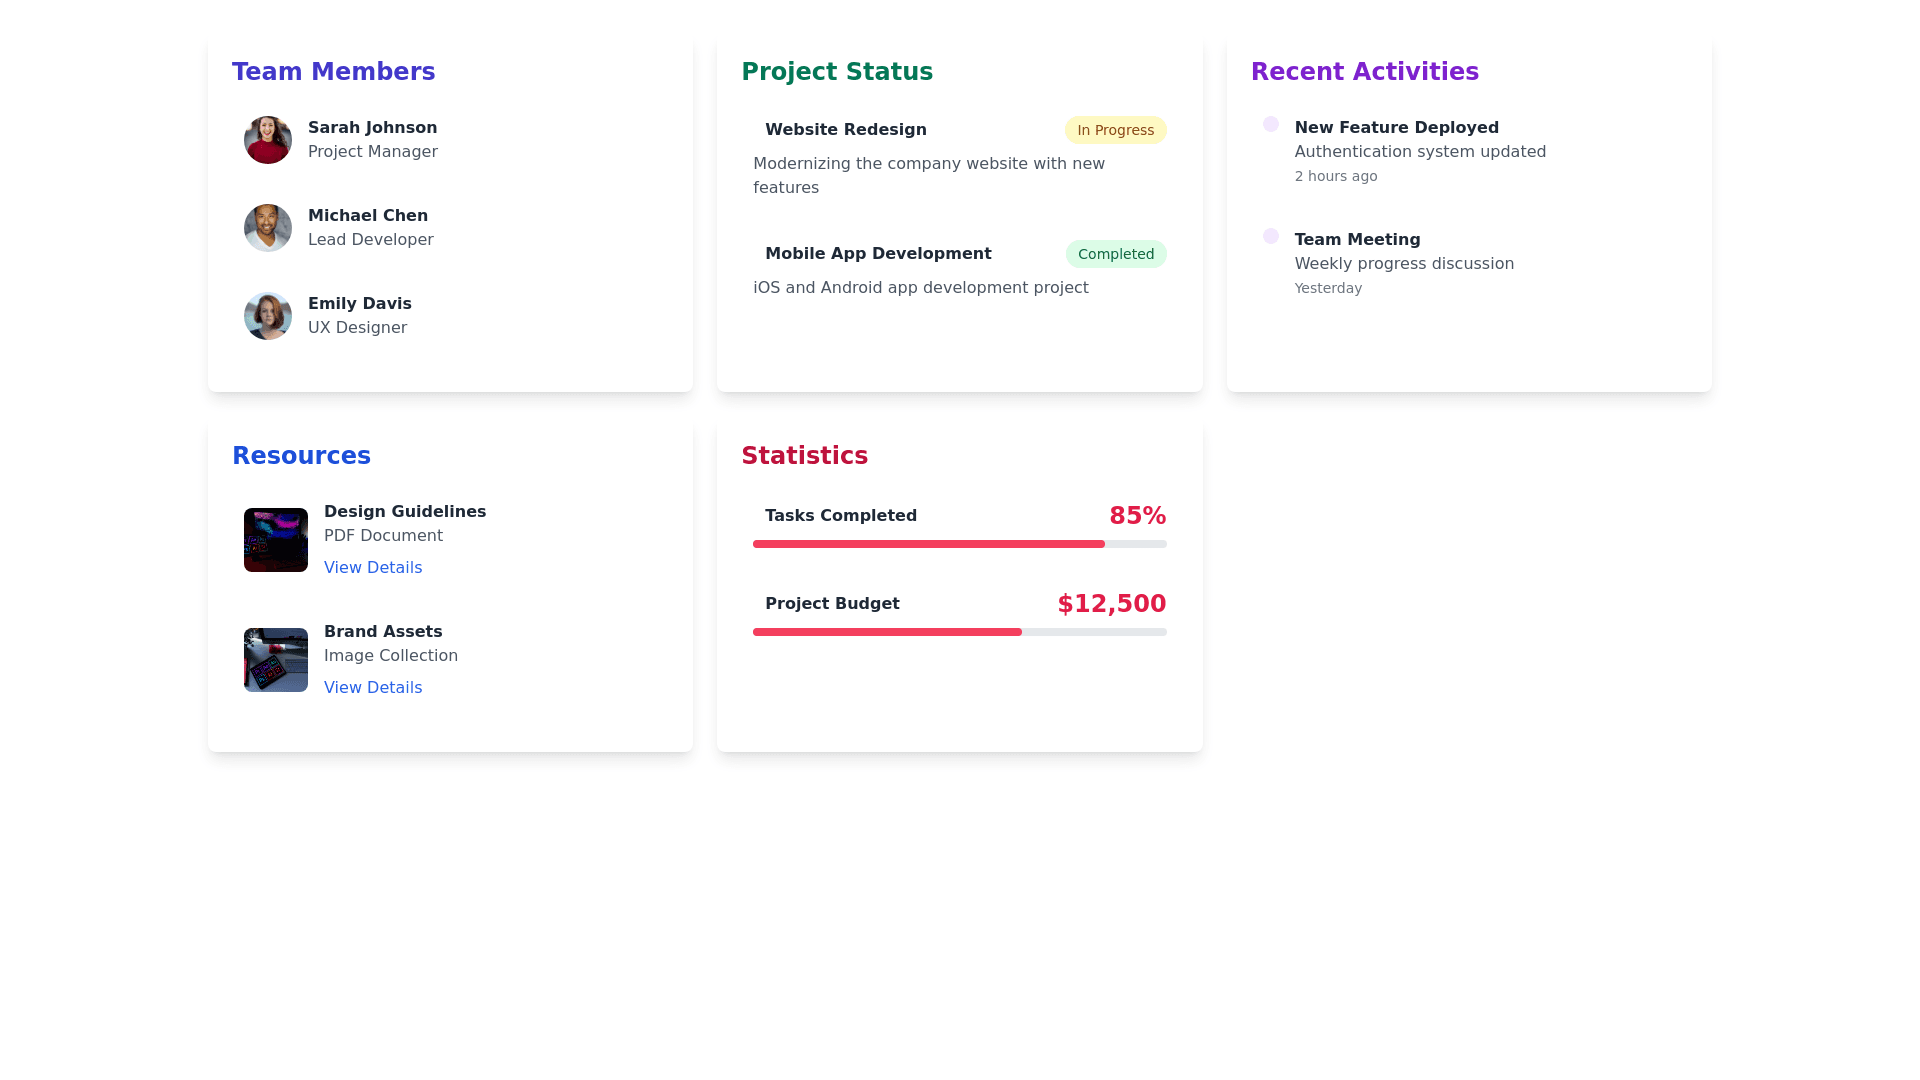
Task: Click the Project Budget progress bar
Action: [959, 632]
